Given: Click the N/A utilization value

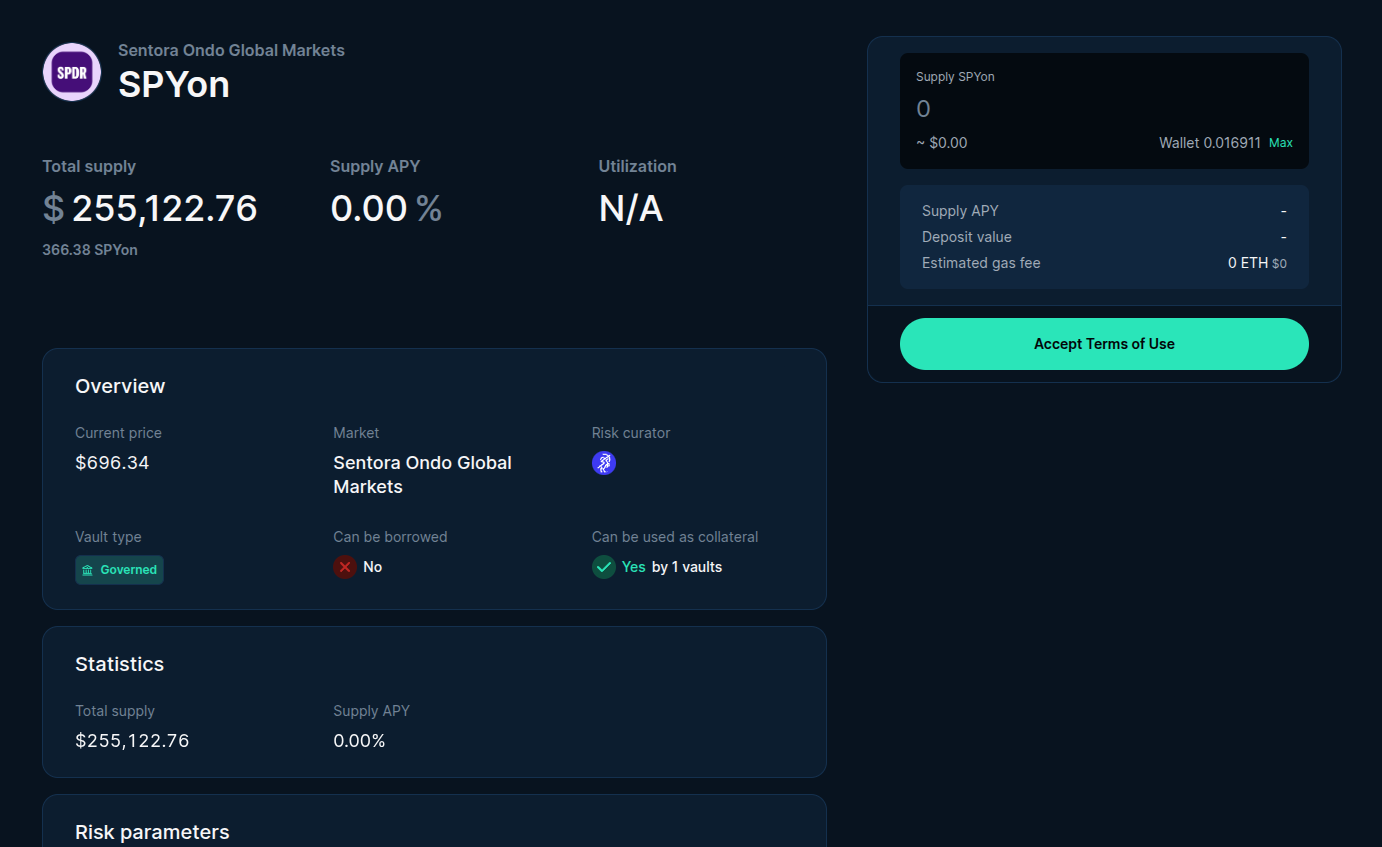Looking at the screenshot, I should (x=631, y=208).
